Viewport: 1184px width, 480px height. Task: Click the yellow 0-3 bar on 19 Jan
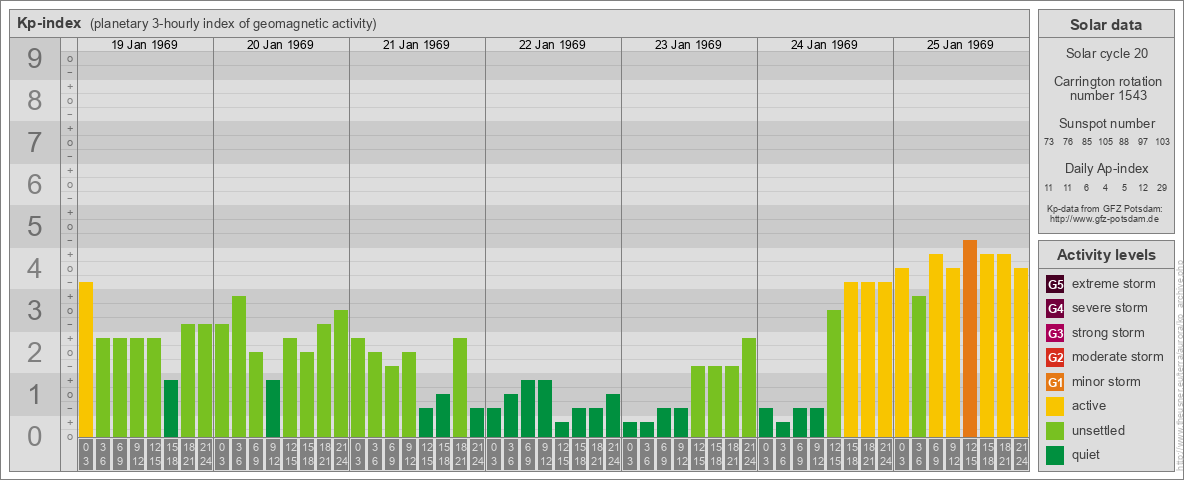[86, 359]
